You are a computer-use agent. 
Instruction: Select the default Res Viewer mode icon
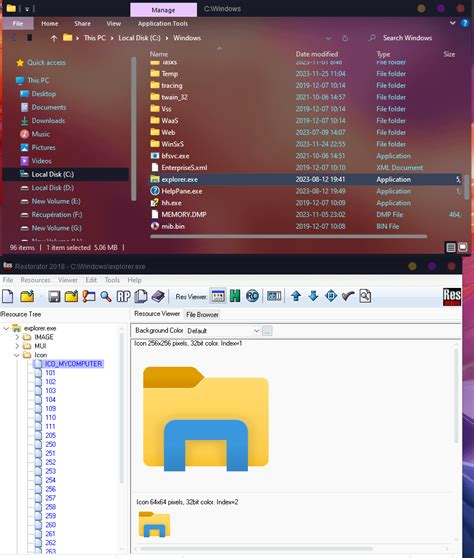tap(218, 296)
